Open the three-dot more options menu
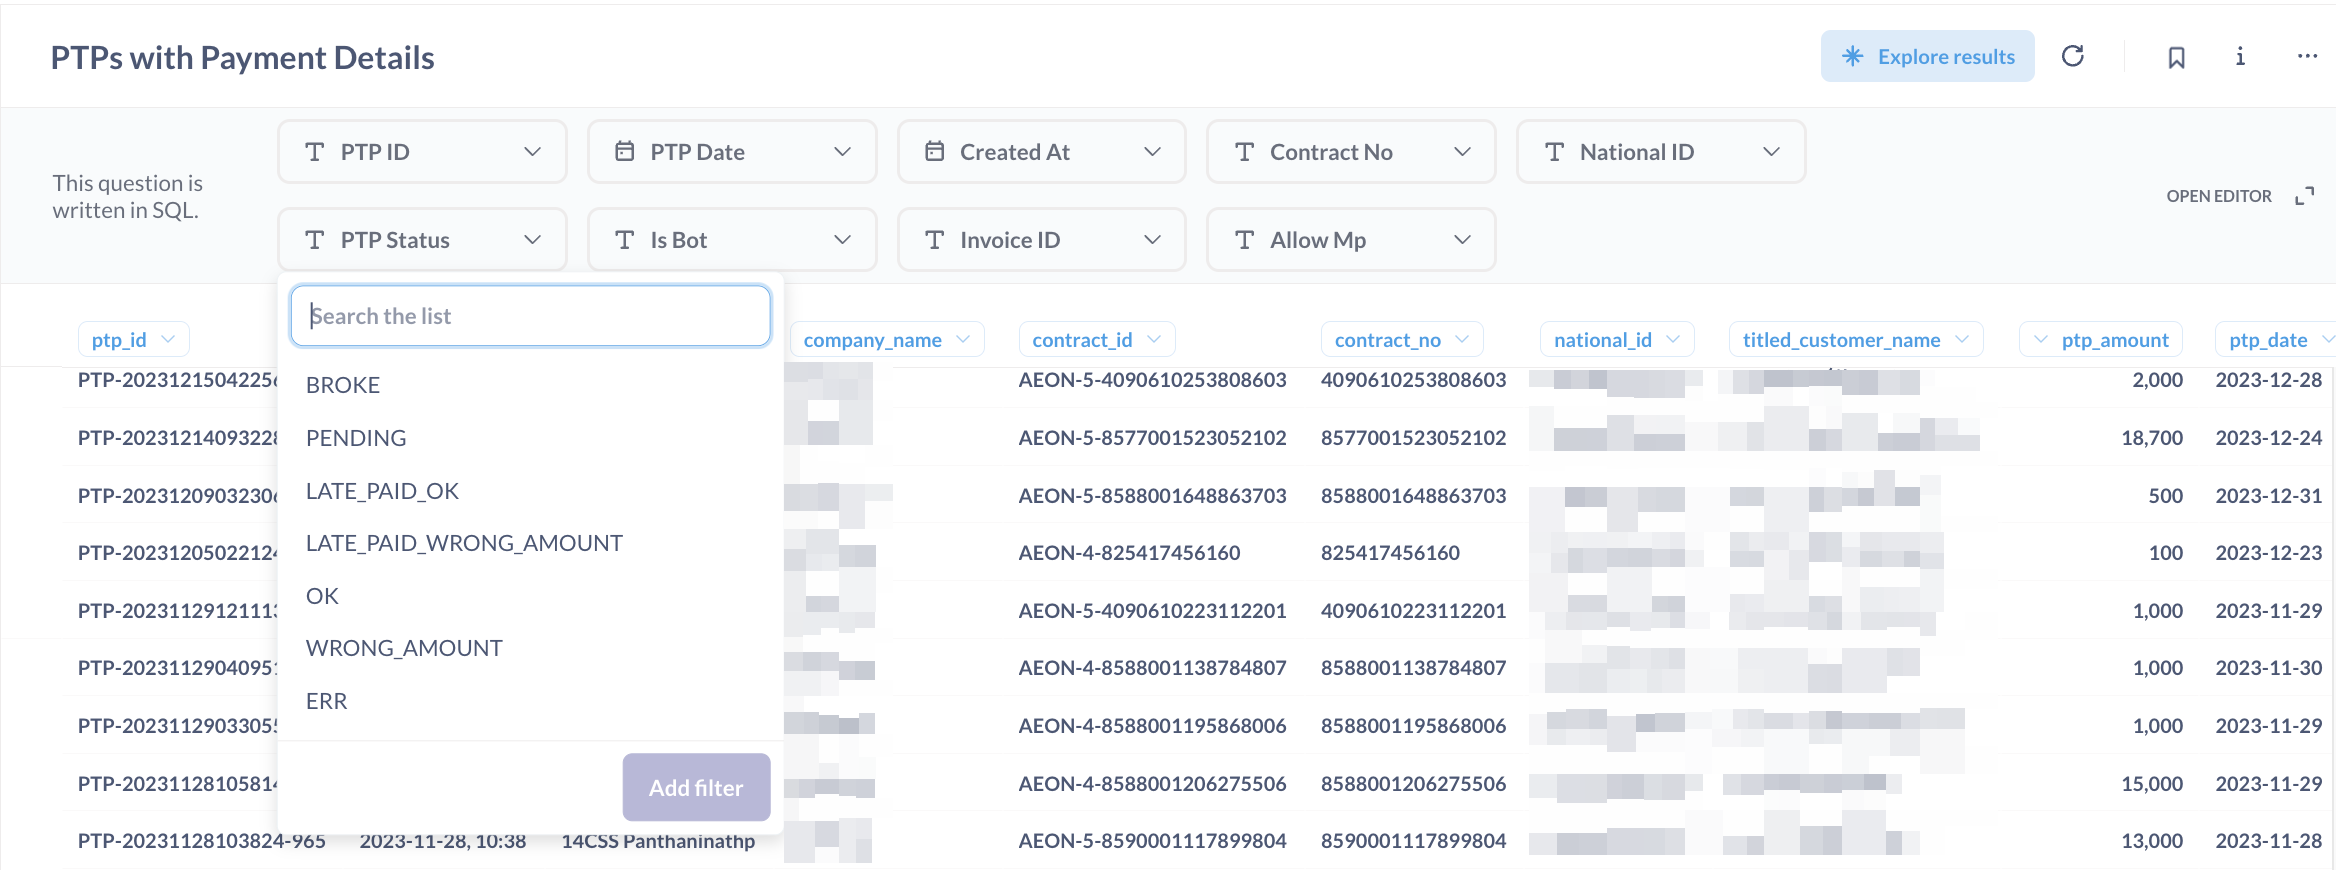This screenshot has width=2336, height=870. [x=2307, y=56]
